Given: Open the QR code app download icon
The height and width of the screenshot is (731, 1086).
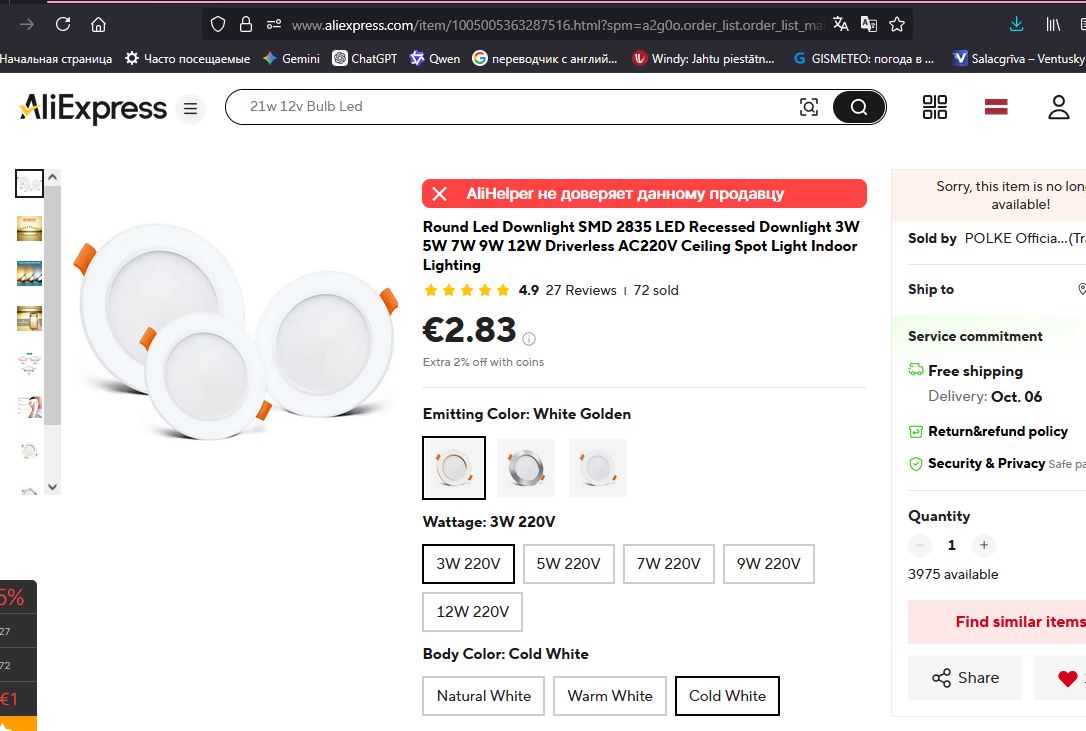Looking at the screenshot, I should point(935,107).
